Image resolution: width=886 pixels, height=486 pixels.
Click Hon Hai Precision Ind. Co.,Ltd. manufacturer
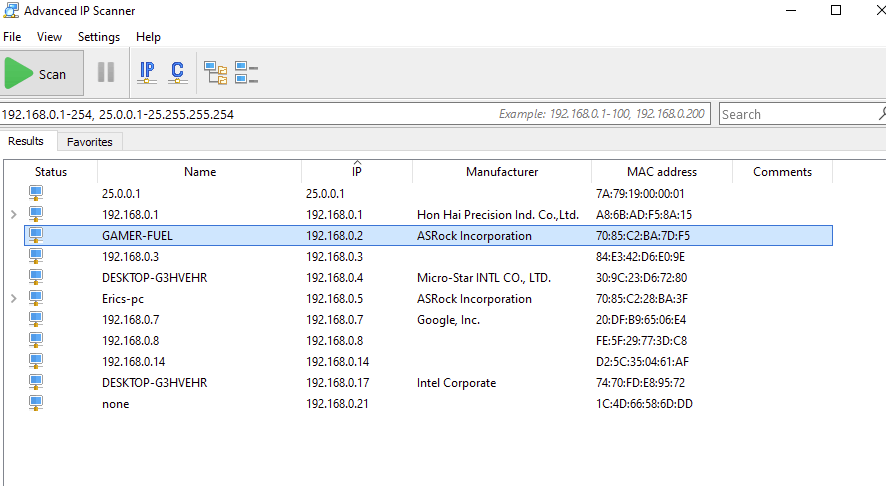[x=498, y=215]
